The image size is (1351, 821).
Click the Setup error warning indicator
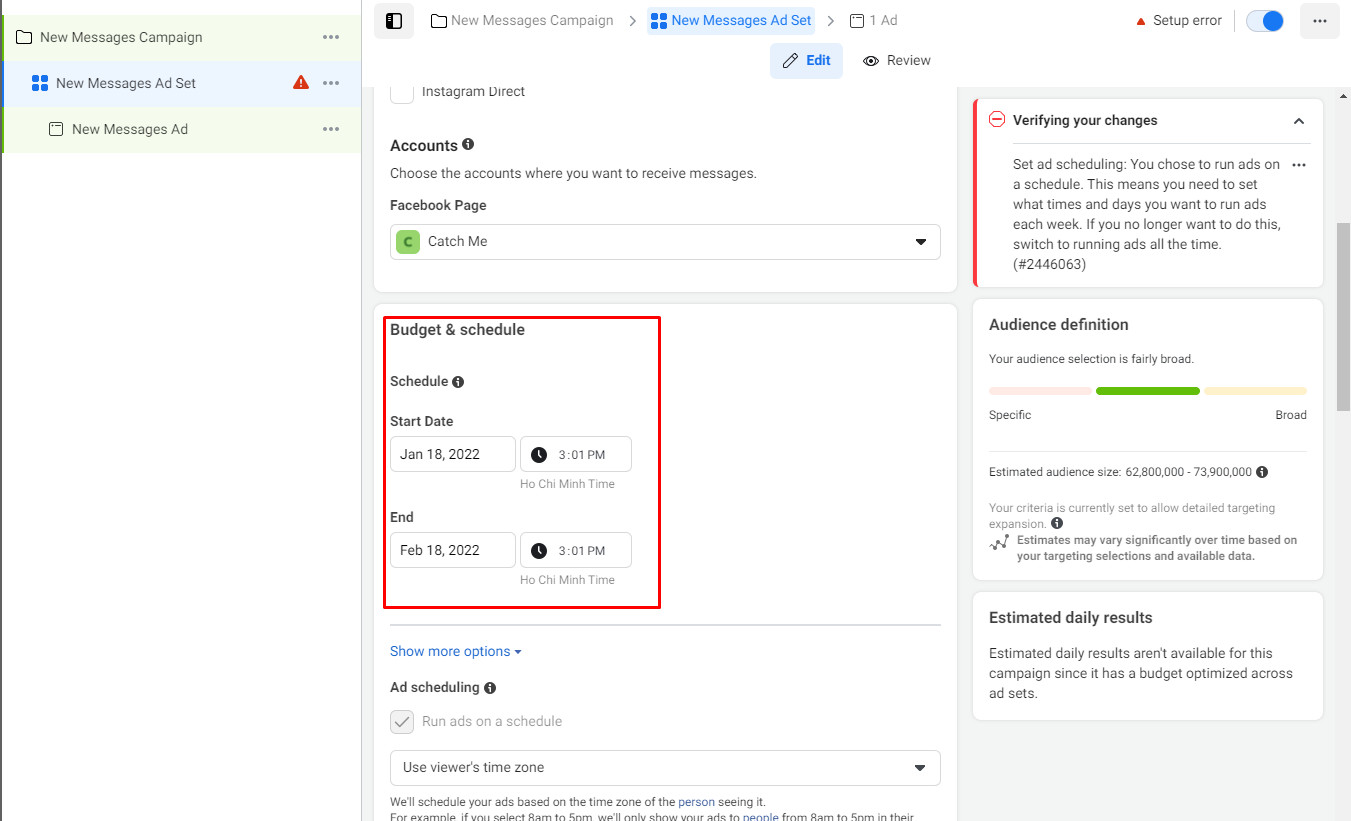(1179, 21)
